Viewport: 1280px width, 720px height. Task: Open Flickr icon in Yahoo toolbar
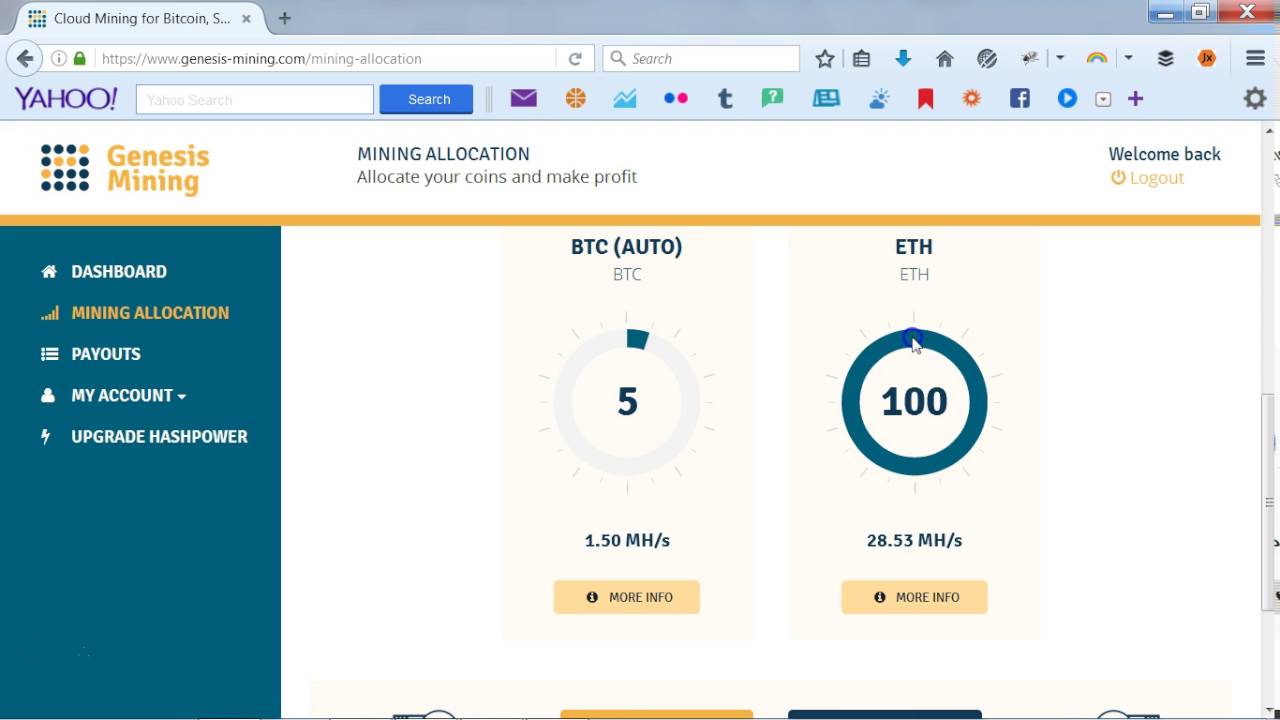(x=676, y=98)
